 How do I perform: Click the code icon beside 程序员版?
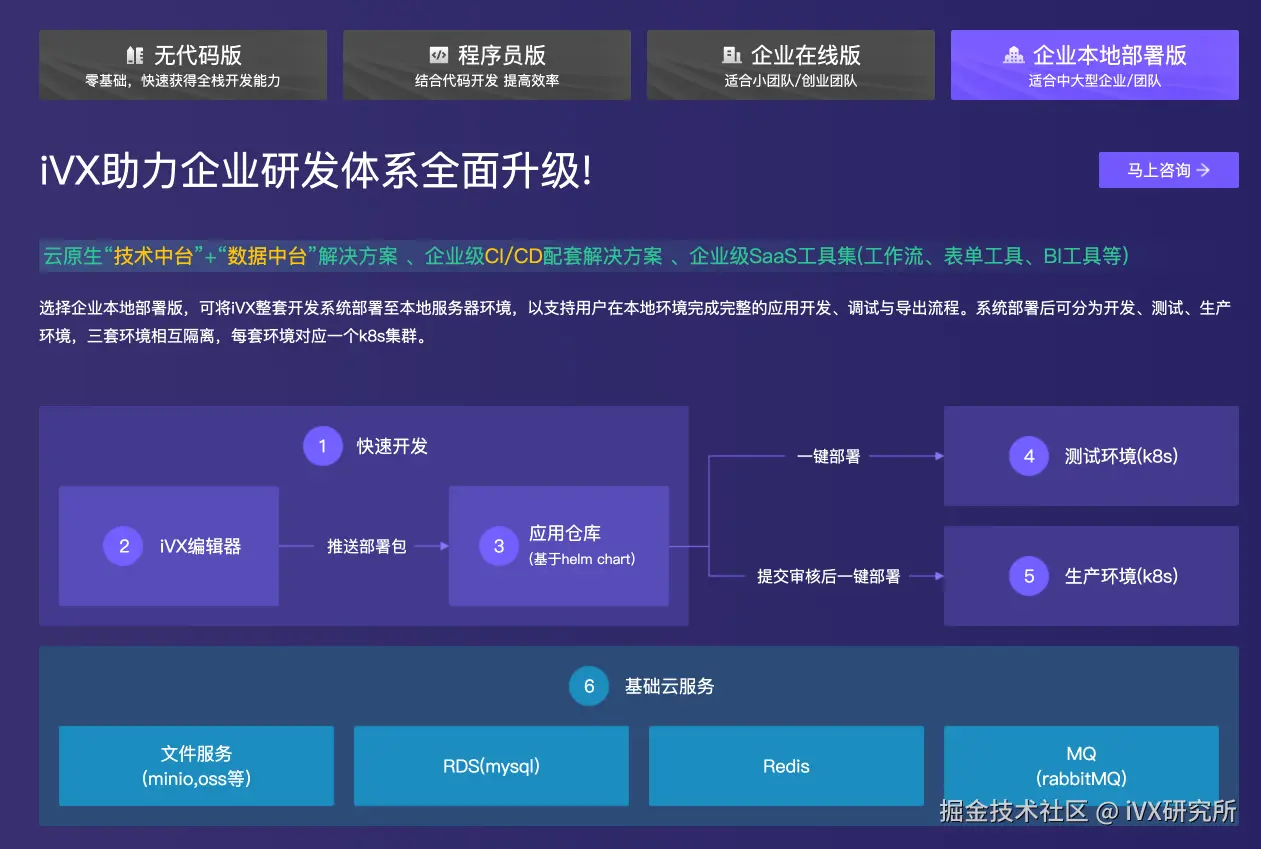(x=438, y=55)
